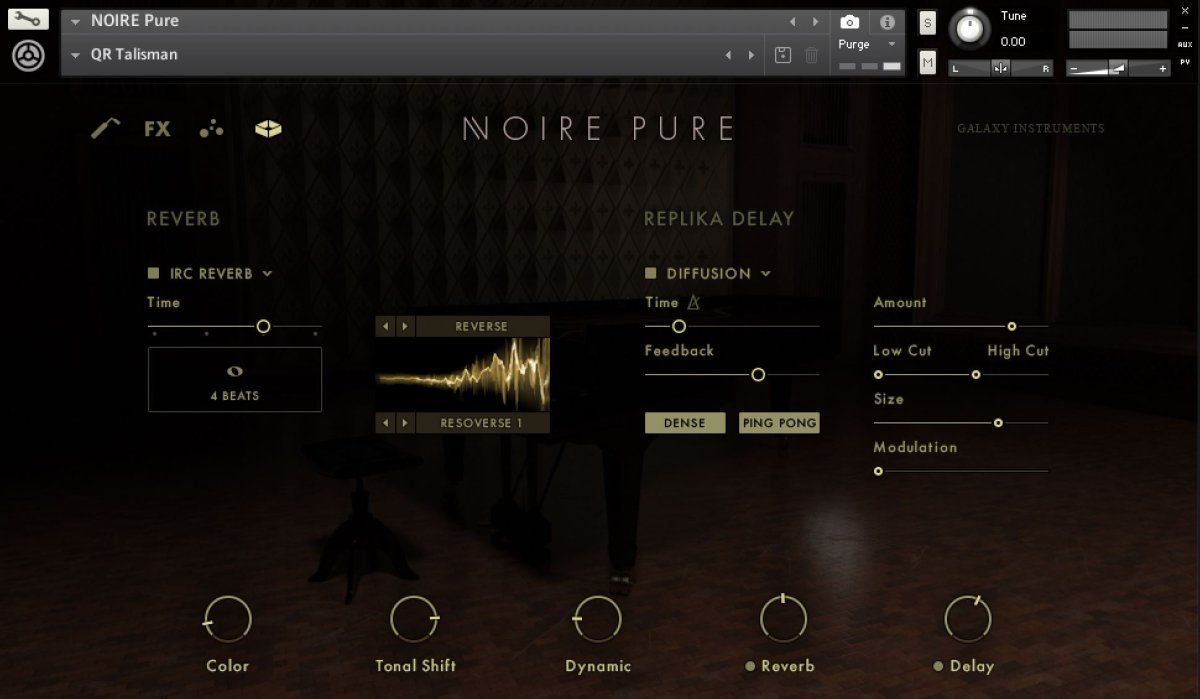Open the REVERSE category list
The width and height of the screenshot is (1200, 699).
(x=482, y=326)
